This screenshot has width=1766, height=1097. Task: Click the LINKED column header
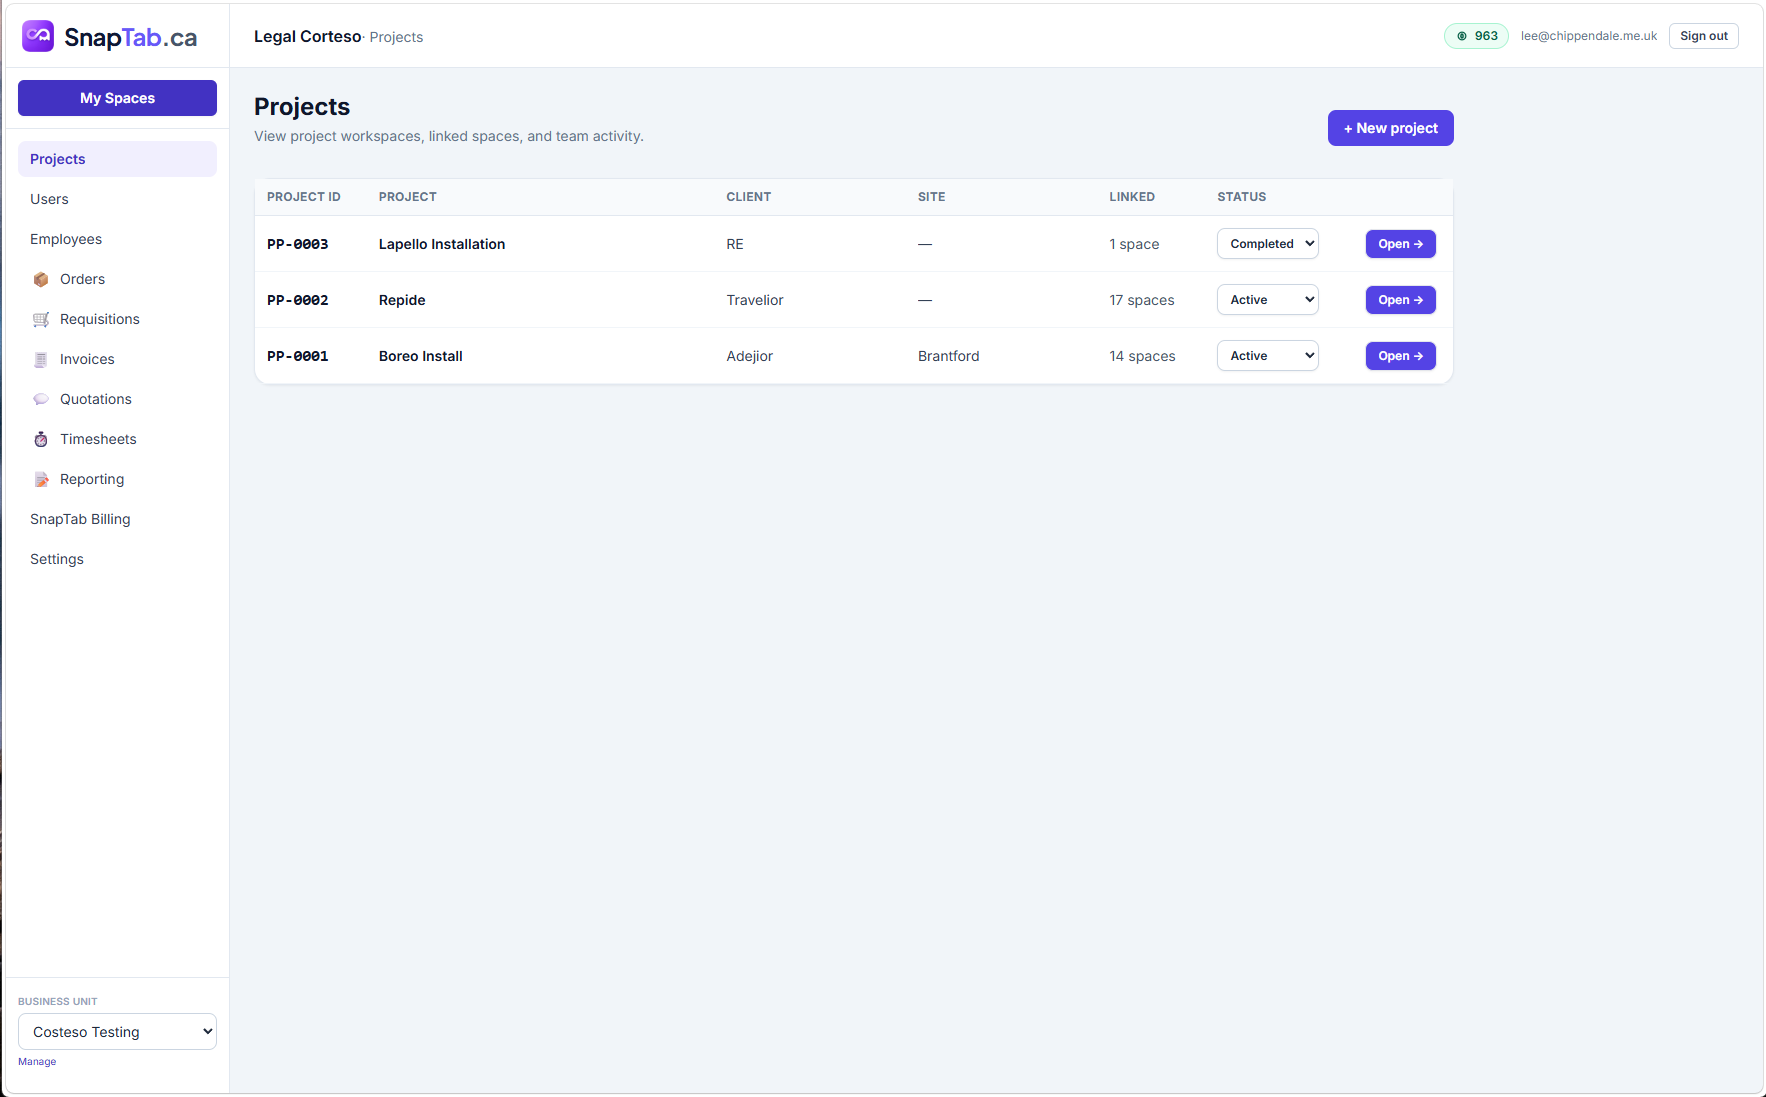tap(1132, 197)
